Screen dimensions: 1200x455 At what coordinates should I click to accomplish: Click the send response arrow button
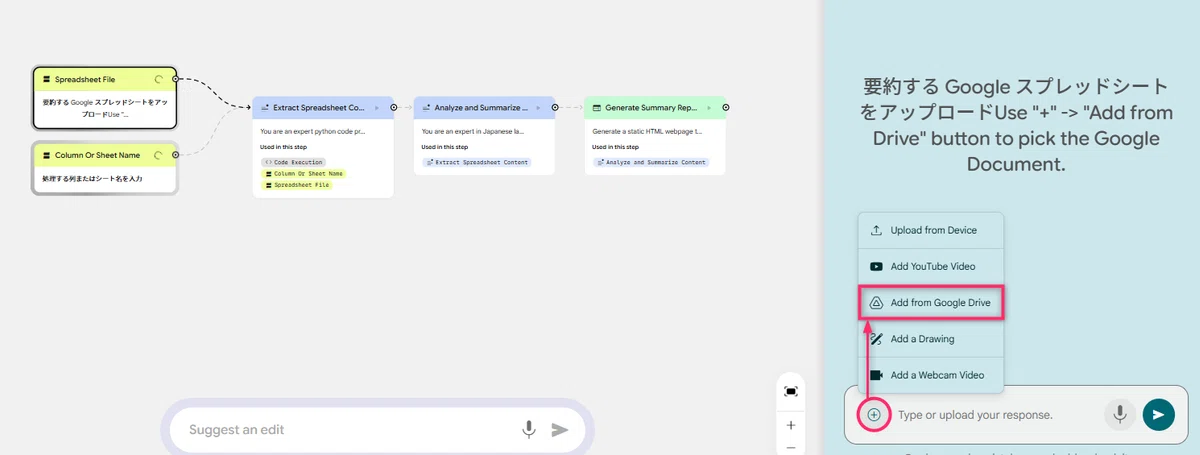click(x=1158, y=414)
